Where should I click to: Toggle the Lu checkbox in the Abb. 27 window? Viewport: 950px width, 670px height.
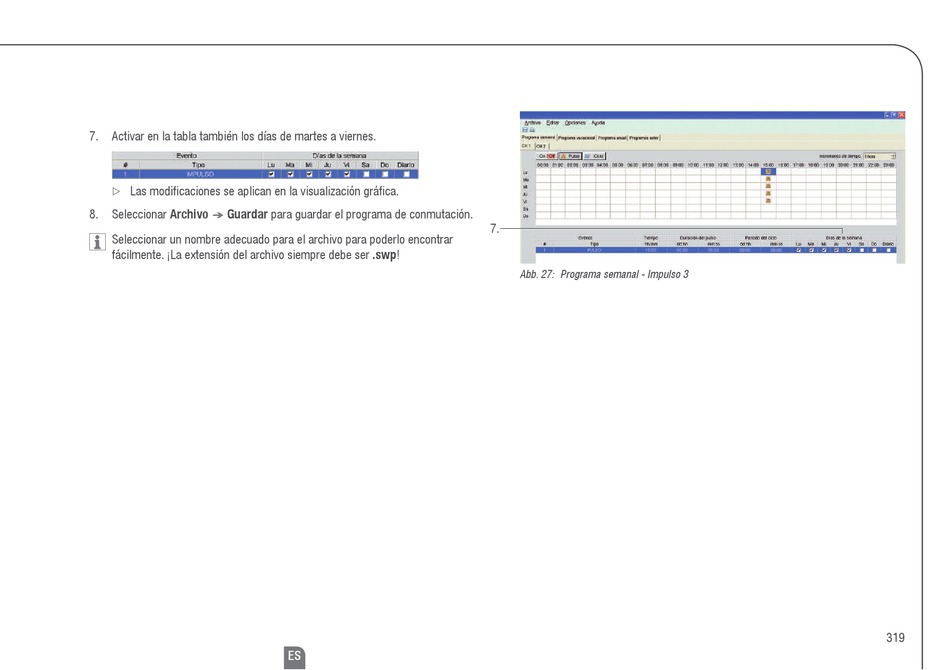click(799, 250)
